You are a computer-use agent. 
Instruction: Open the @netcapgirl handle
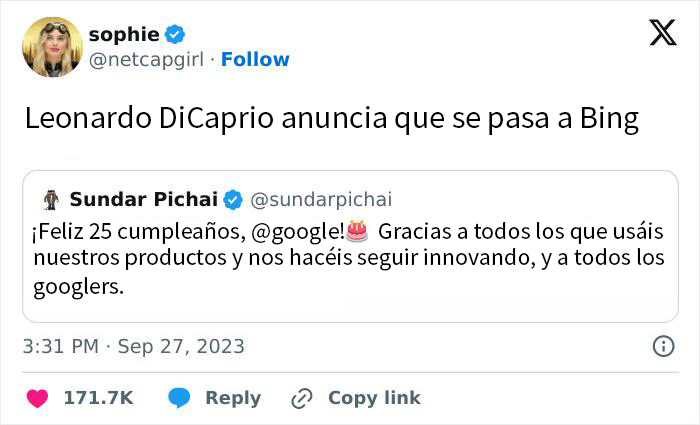pos(146,60)
